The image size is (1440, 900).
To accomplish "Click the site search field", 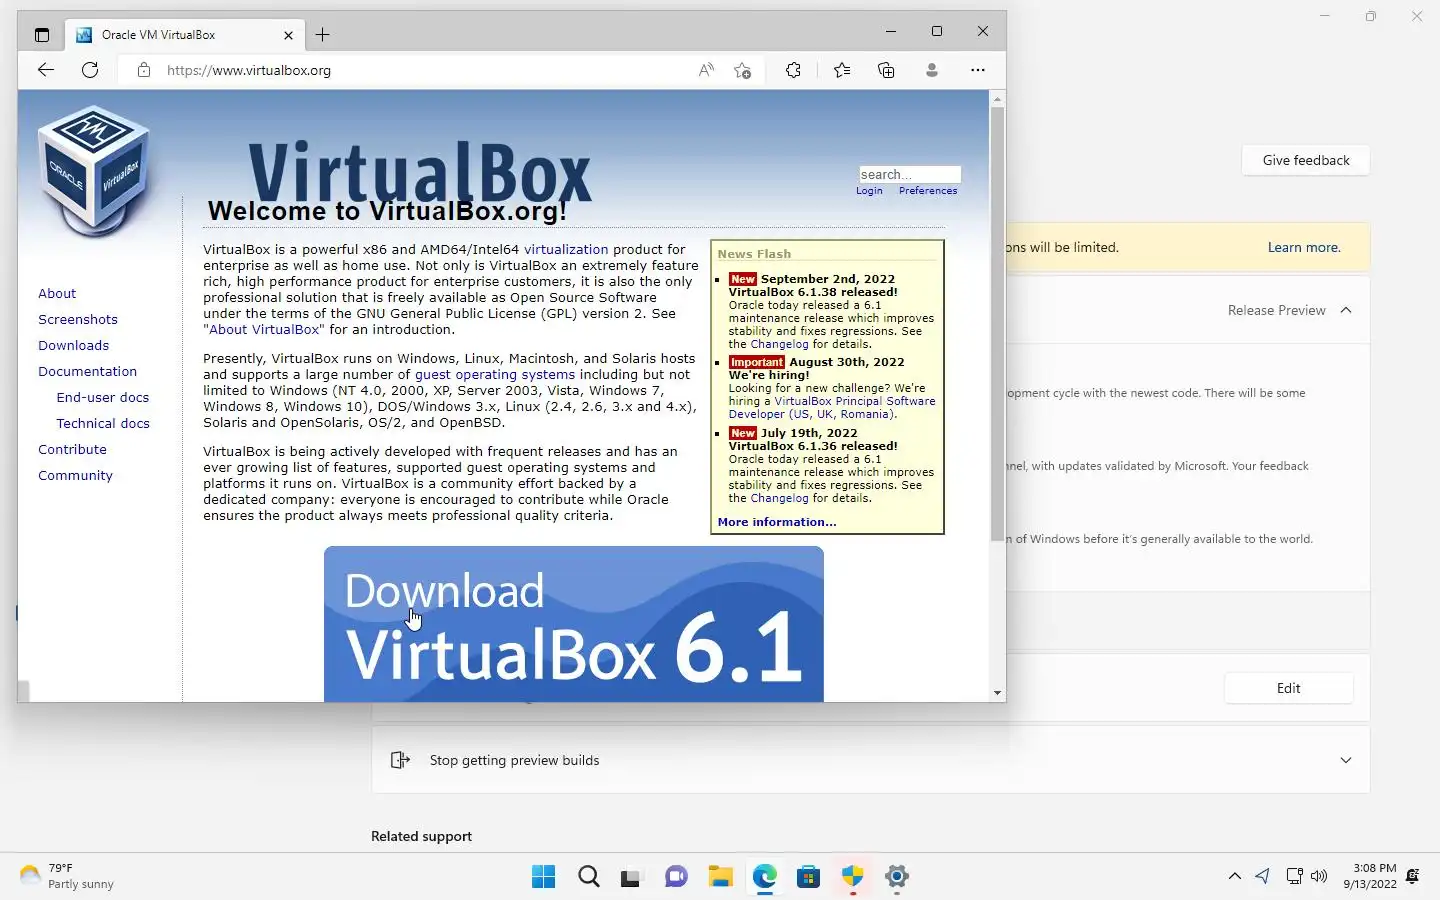I will (x=909, y=174).
